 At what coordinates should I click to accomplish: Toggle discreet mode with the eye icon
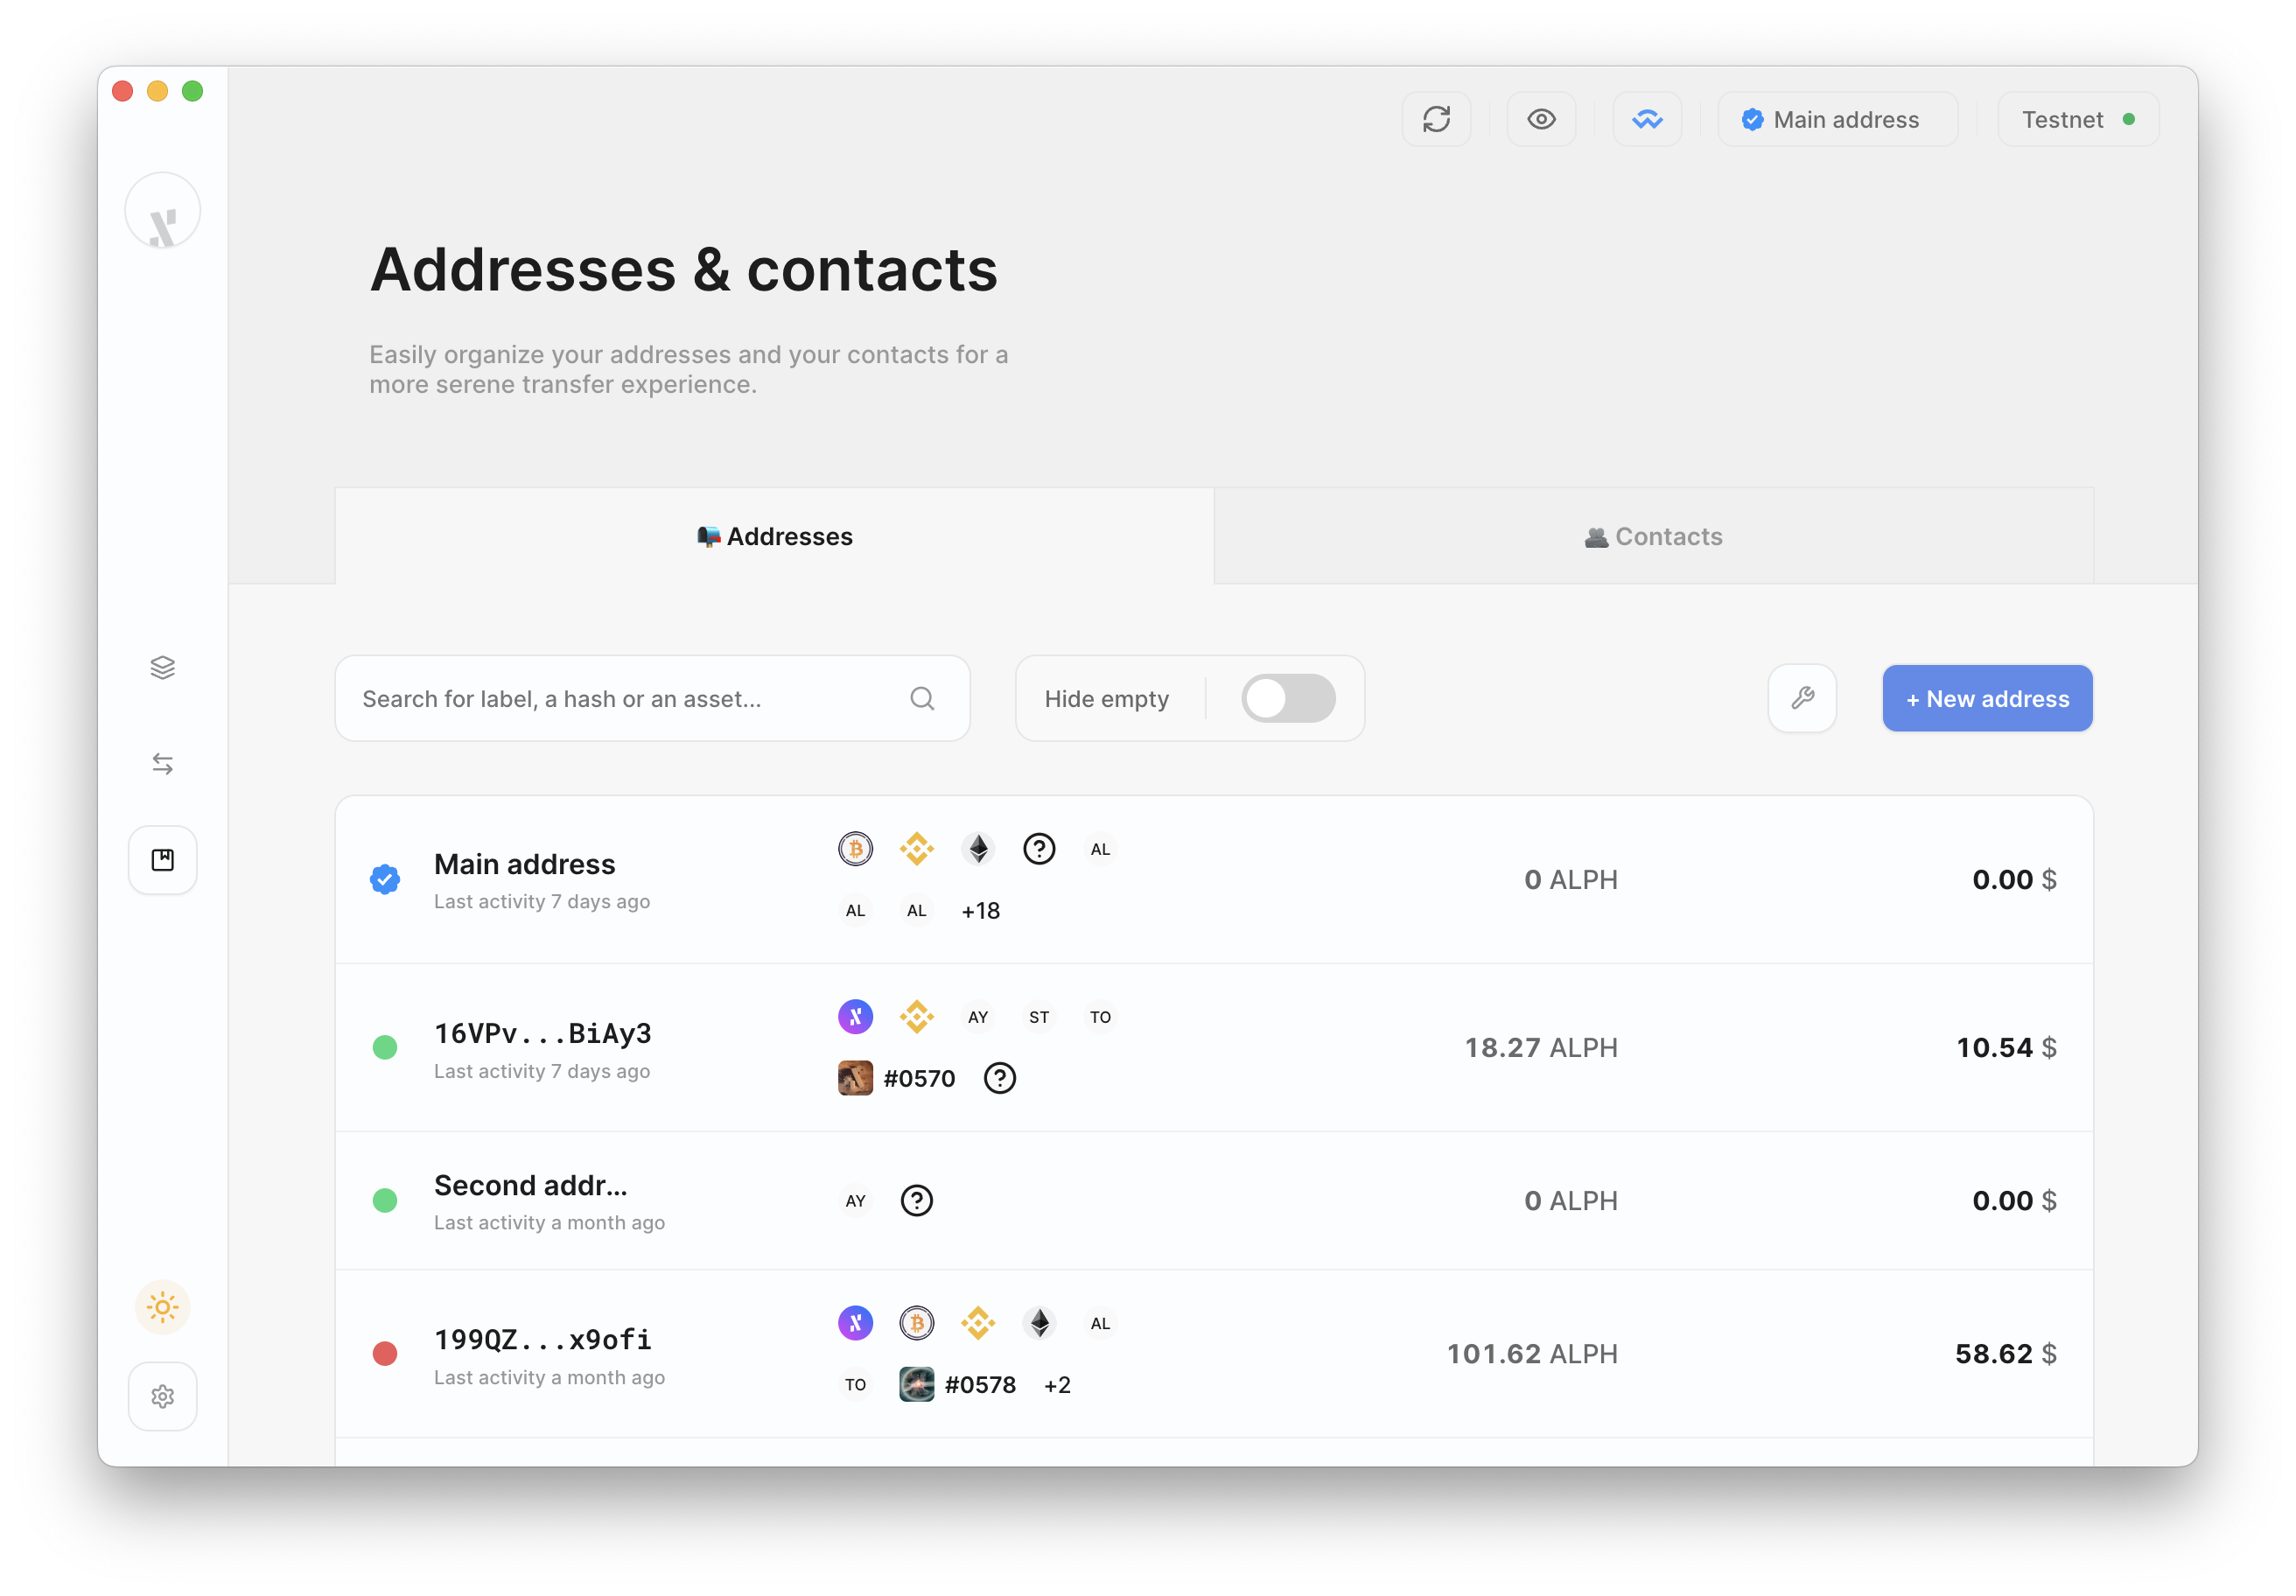point(1541,120)
